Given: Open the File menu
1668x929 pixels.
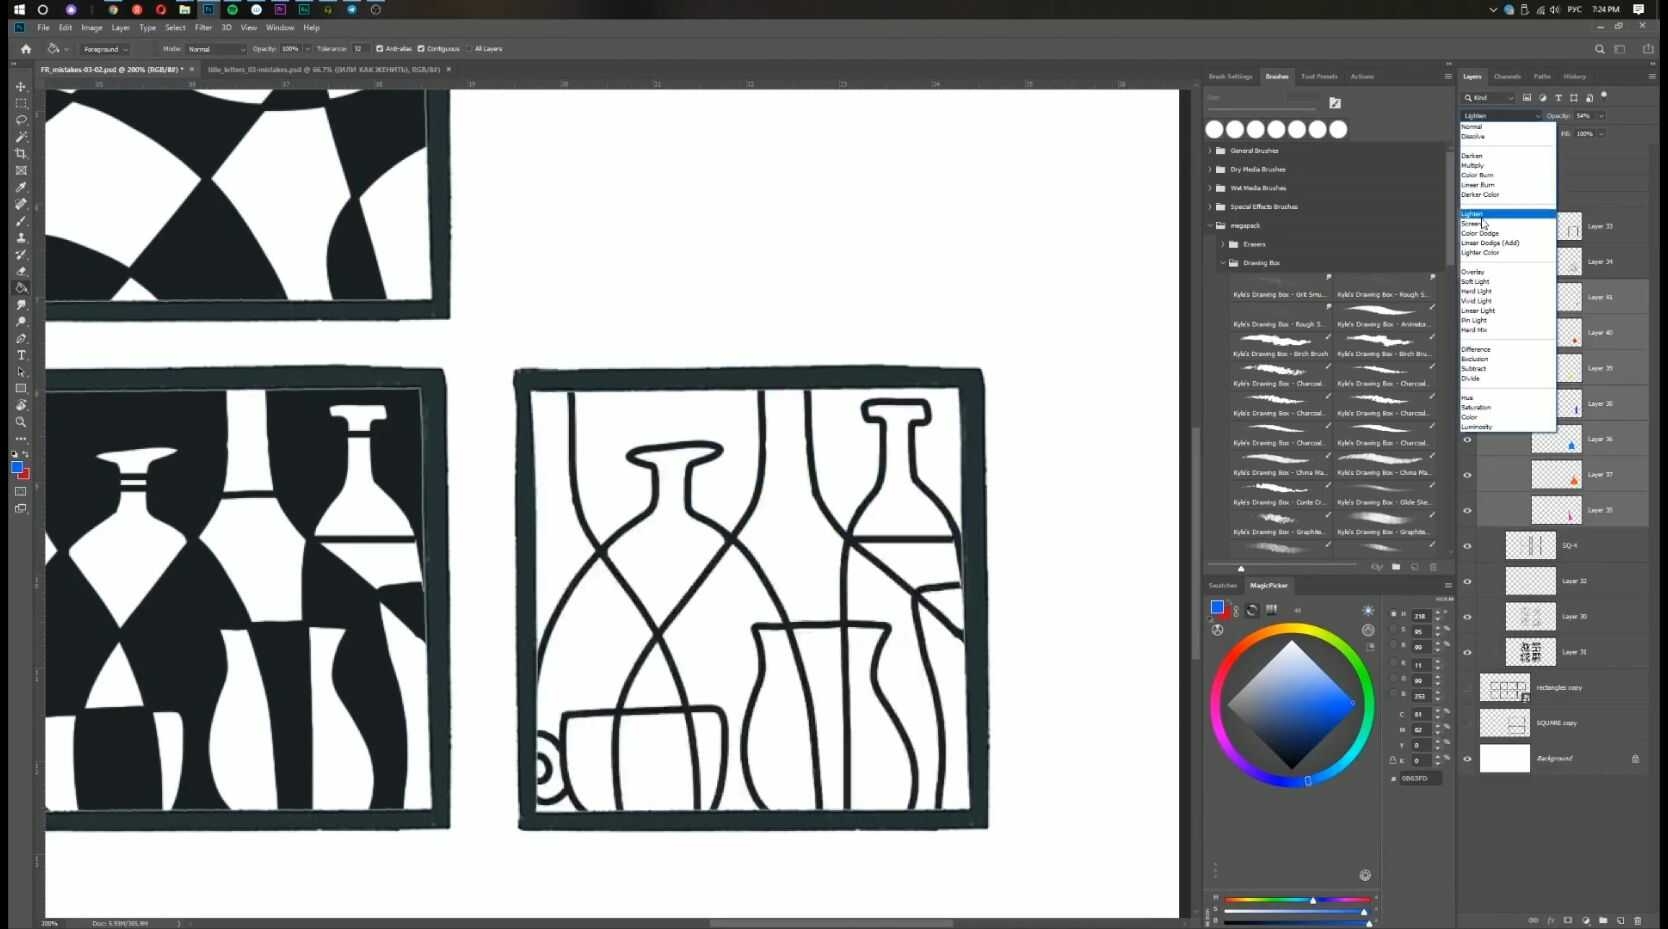Looking at the screenshot, I should coord(43,28).
